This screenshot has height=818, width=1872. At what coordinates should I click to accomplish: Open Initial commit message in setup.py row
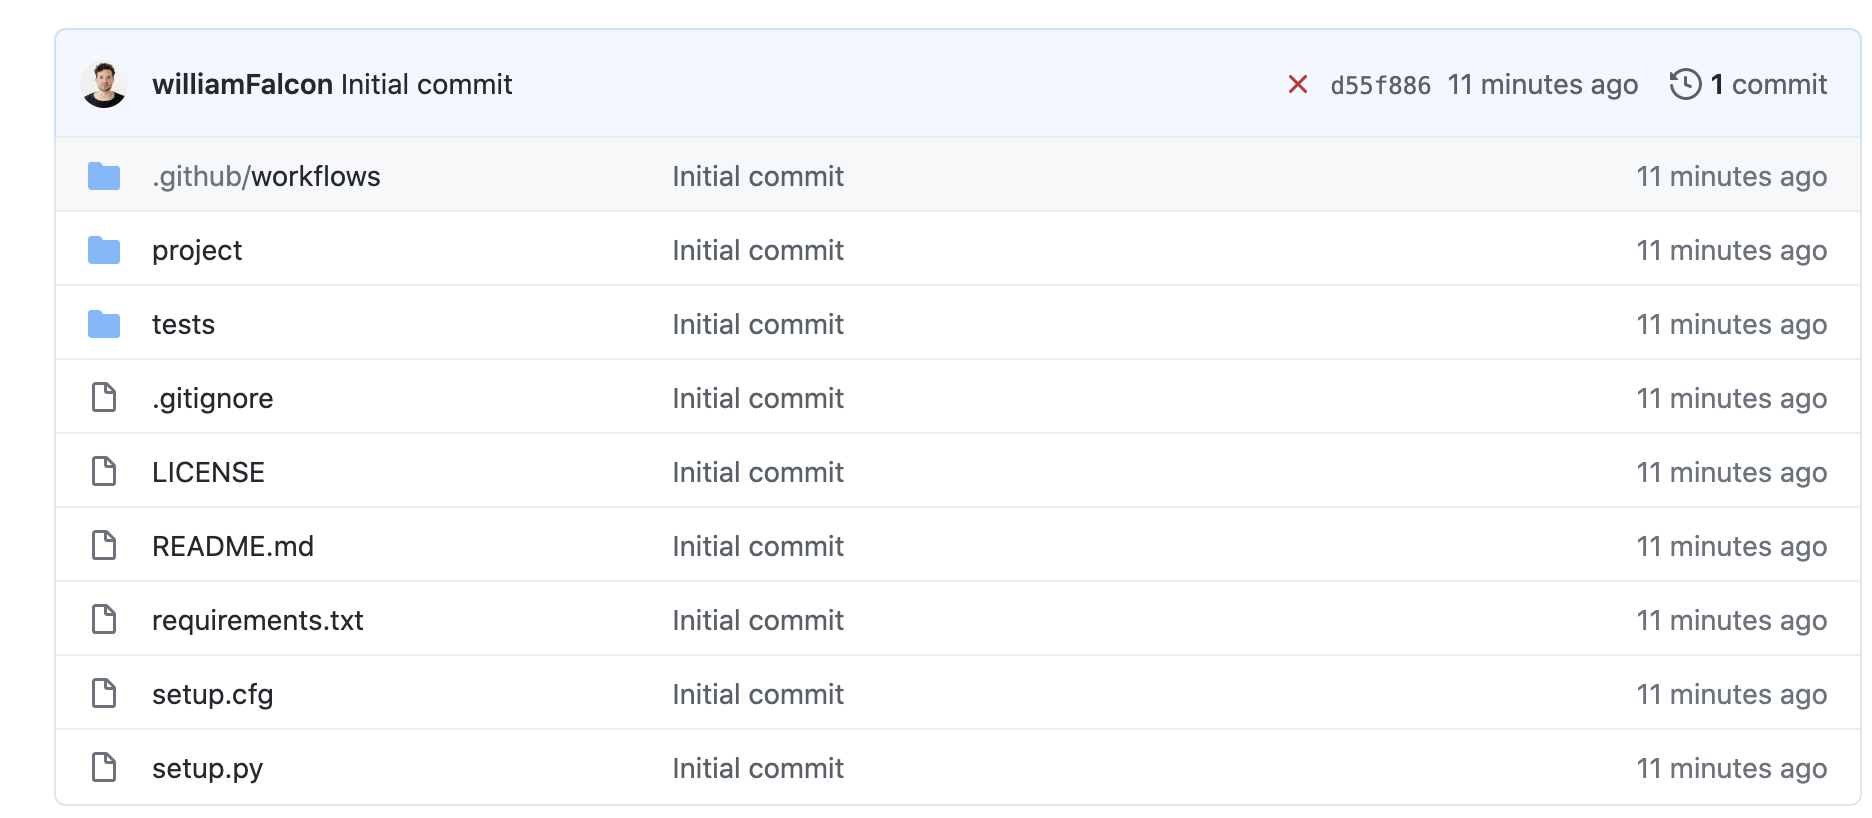click(758, 768)
